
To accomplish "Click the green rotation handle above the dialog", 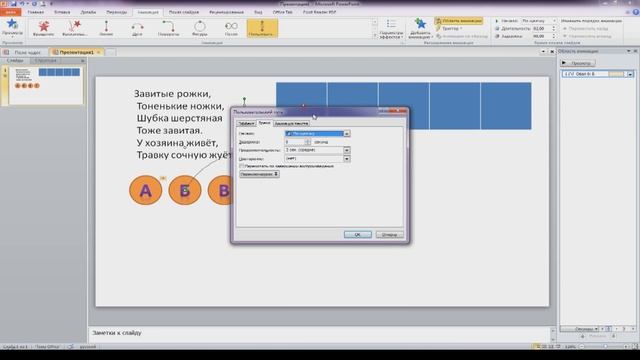I will coord(244,99).
